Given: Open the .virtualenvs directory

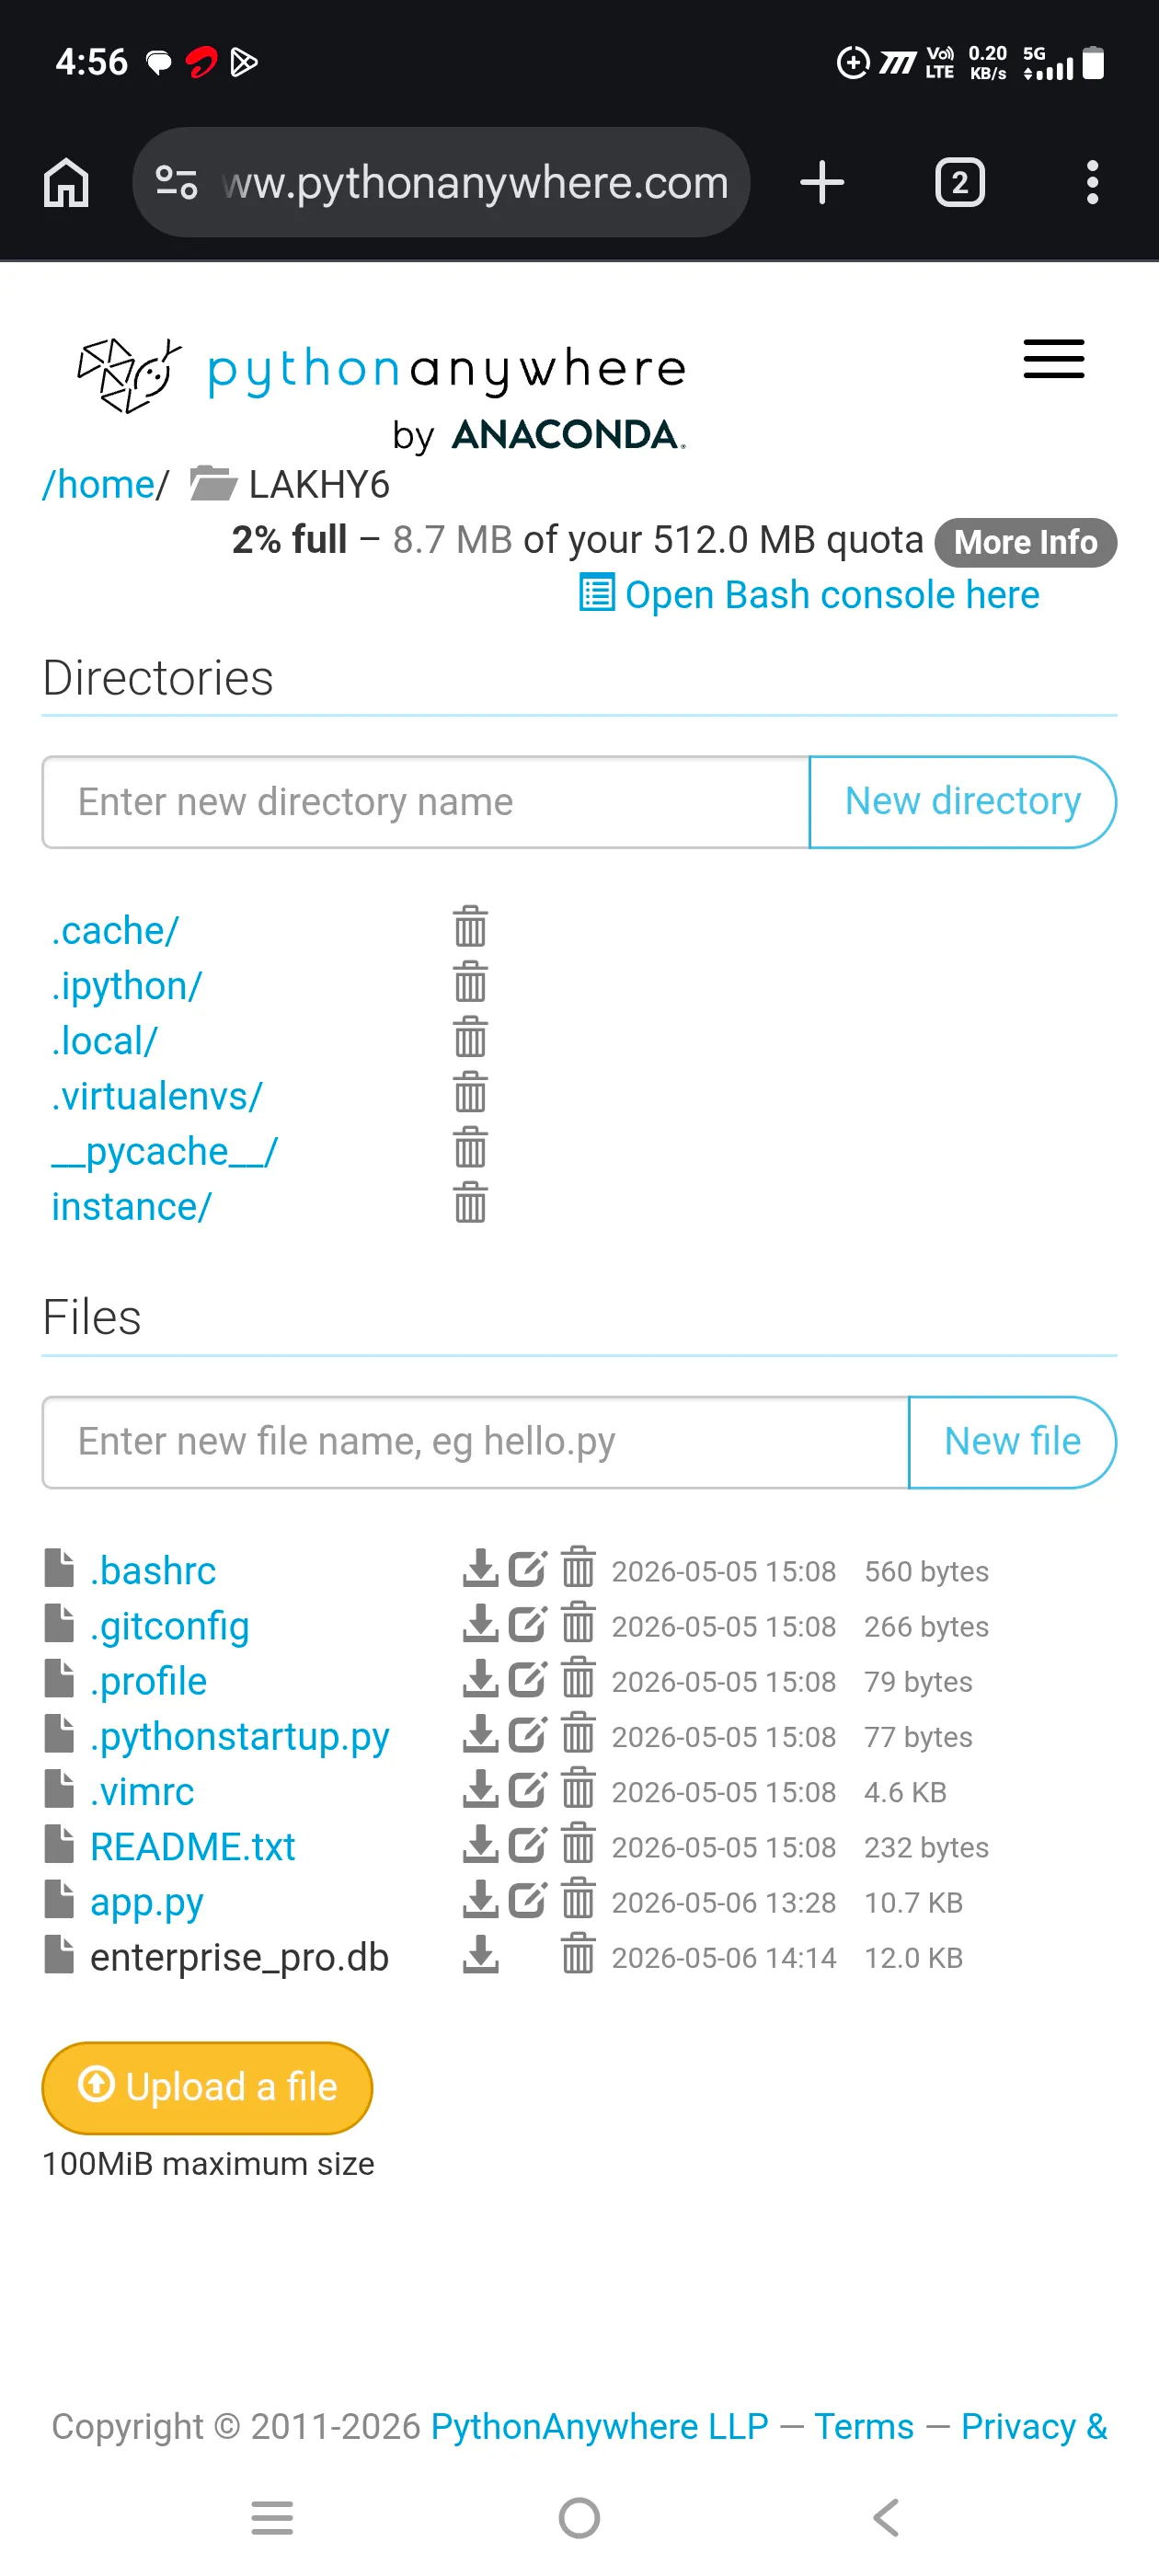Looking at the screenshot, I should coord(157,1096).
